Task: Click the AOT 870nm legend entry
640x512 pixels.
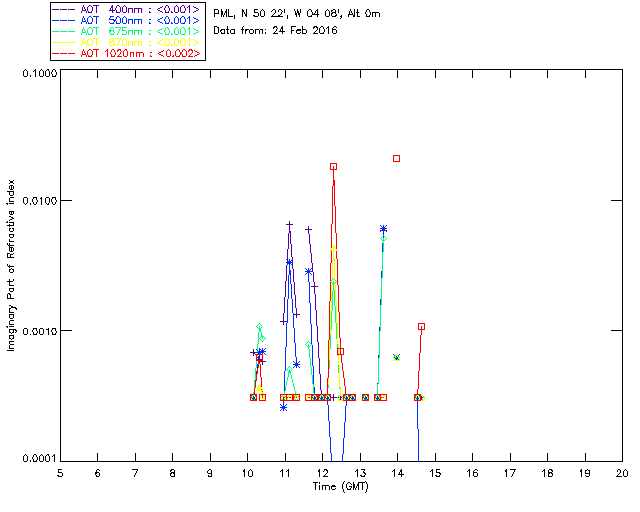Action: point(127,42)
